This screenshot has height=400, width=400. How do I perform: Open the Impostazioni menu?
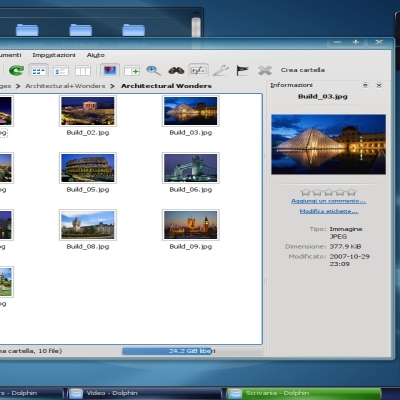click(x=54, y=55)
